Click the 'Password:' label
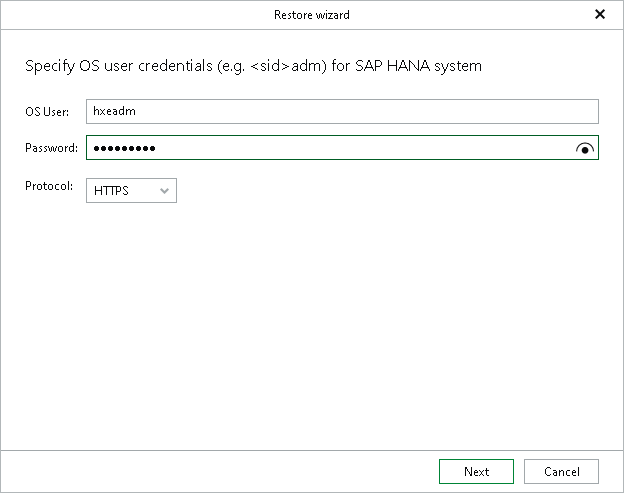This screenshot has height=493, width=624. [51, 149]
